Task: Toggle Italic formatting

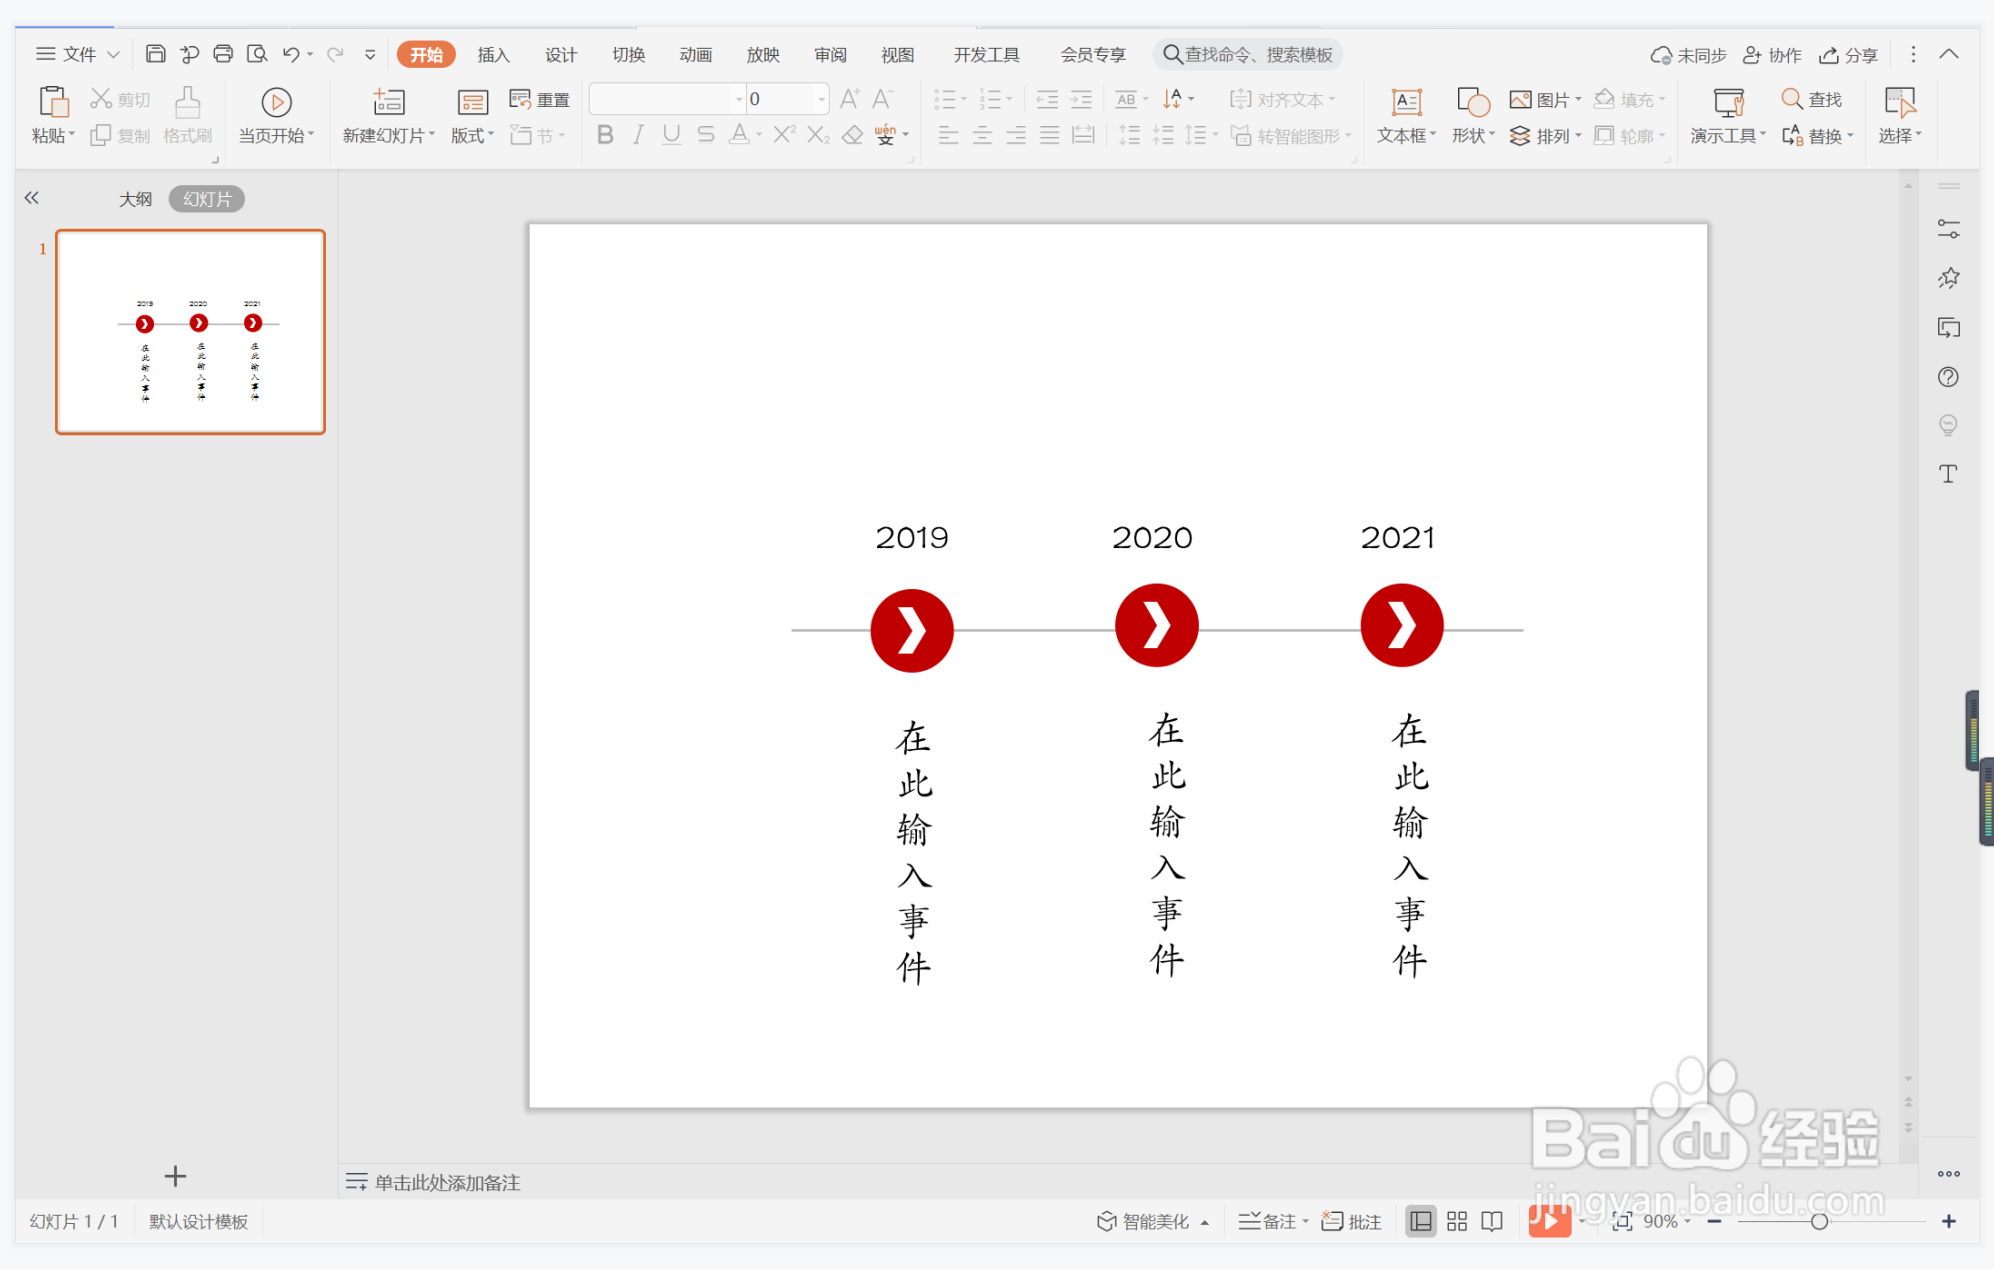Action: [x=638, y=135]
